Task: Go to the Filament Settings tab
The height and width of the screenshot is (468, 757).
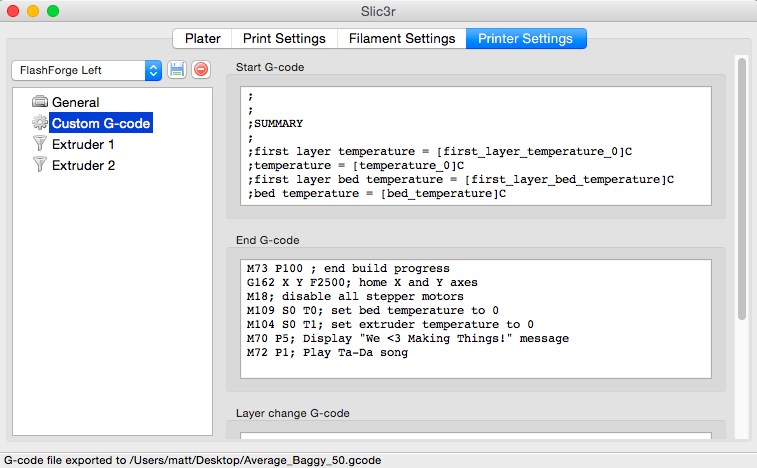Action: (x=401, y=38)
